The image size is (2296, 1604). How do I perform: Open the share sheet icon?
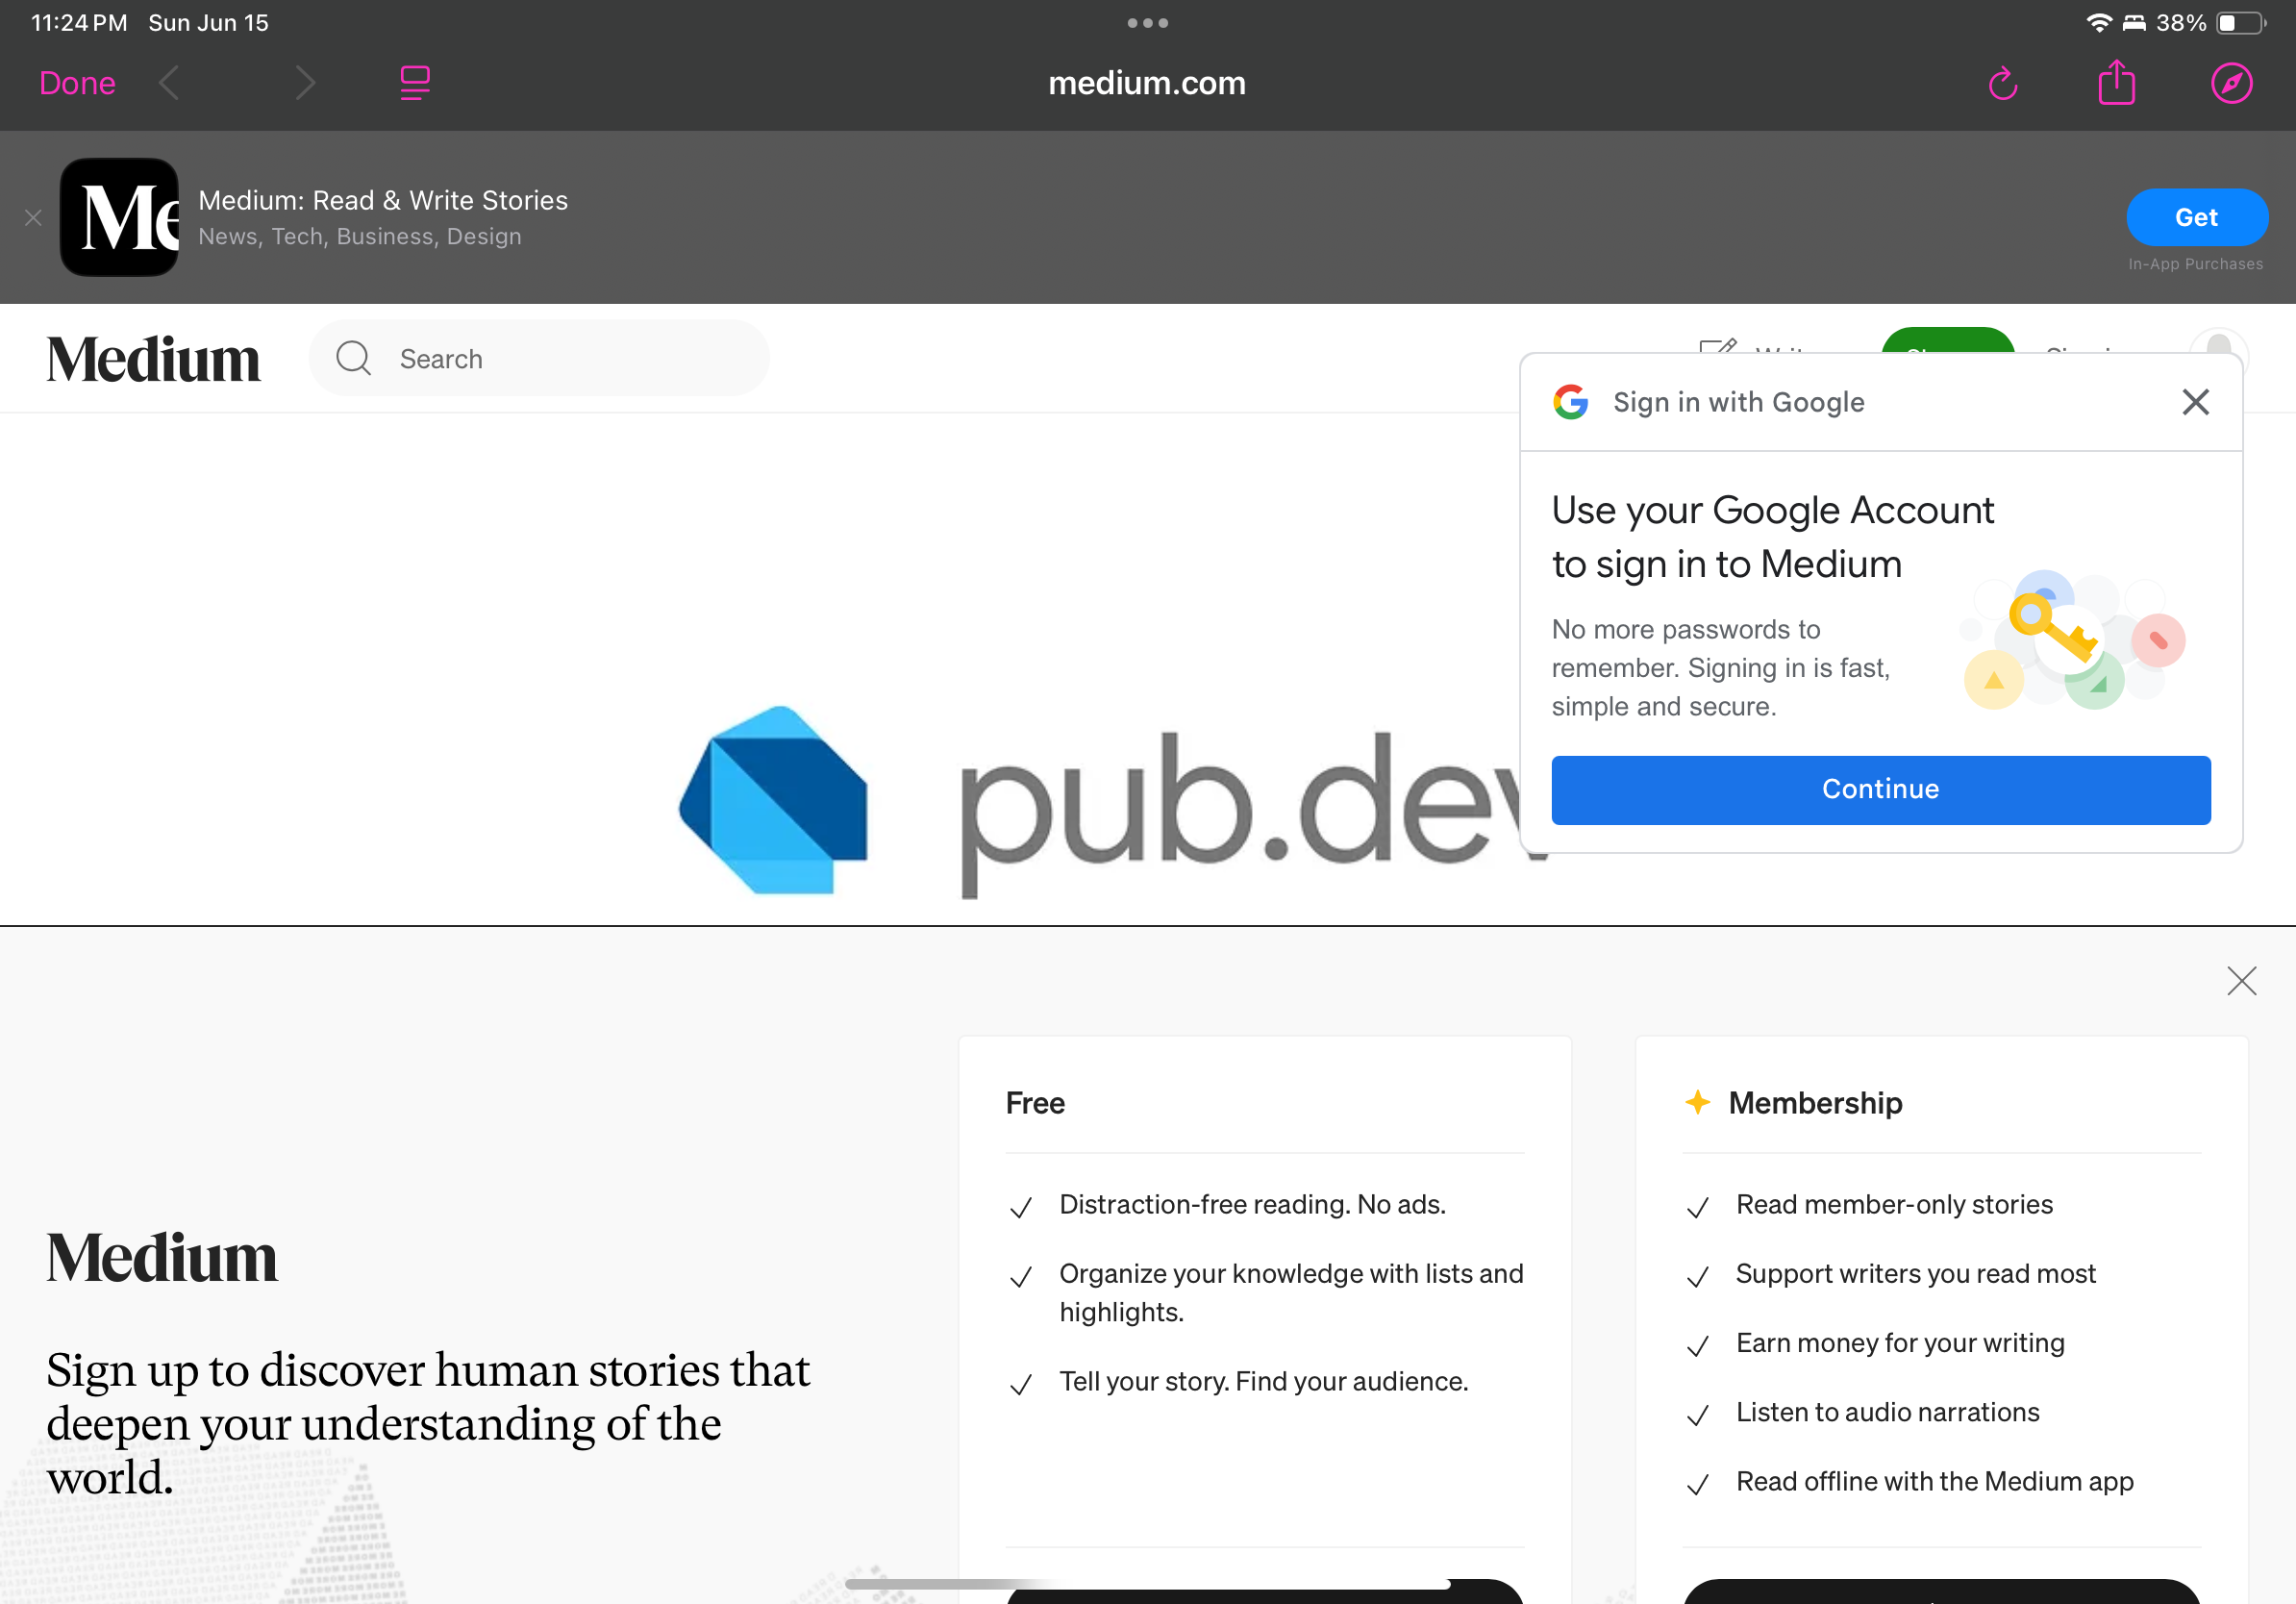tap(2116, 82)
